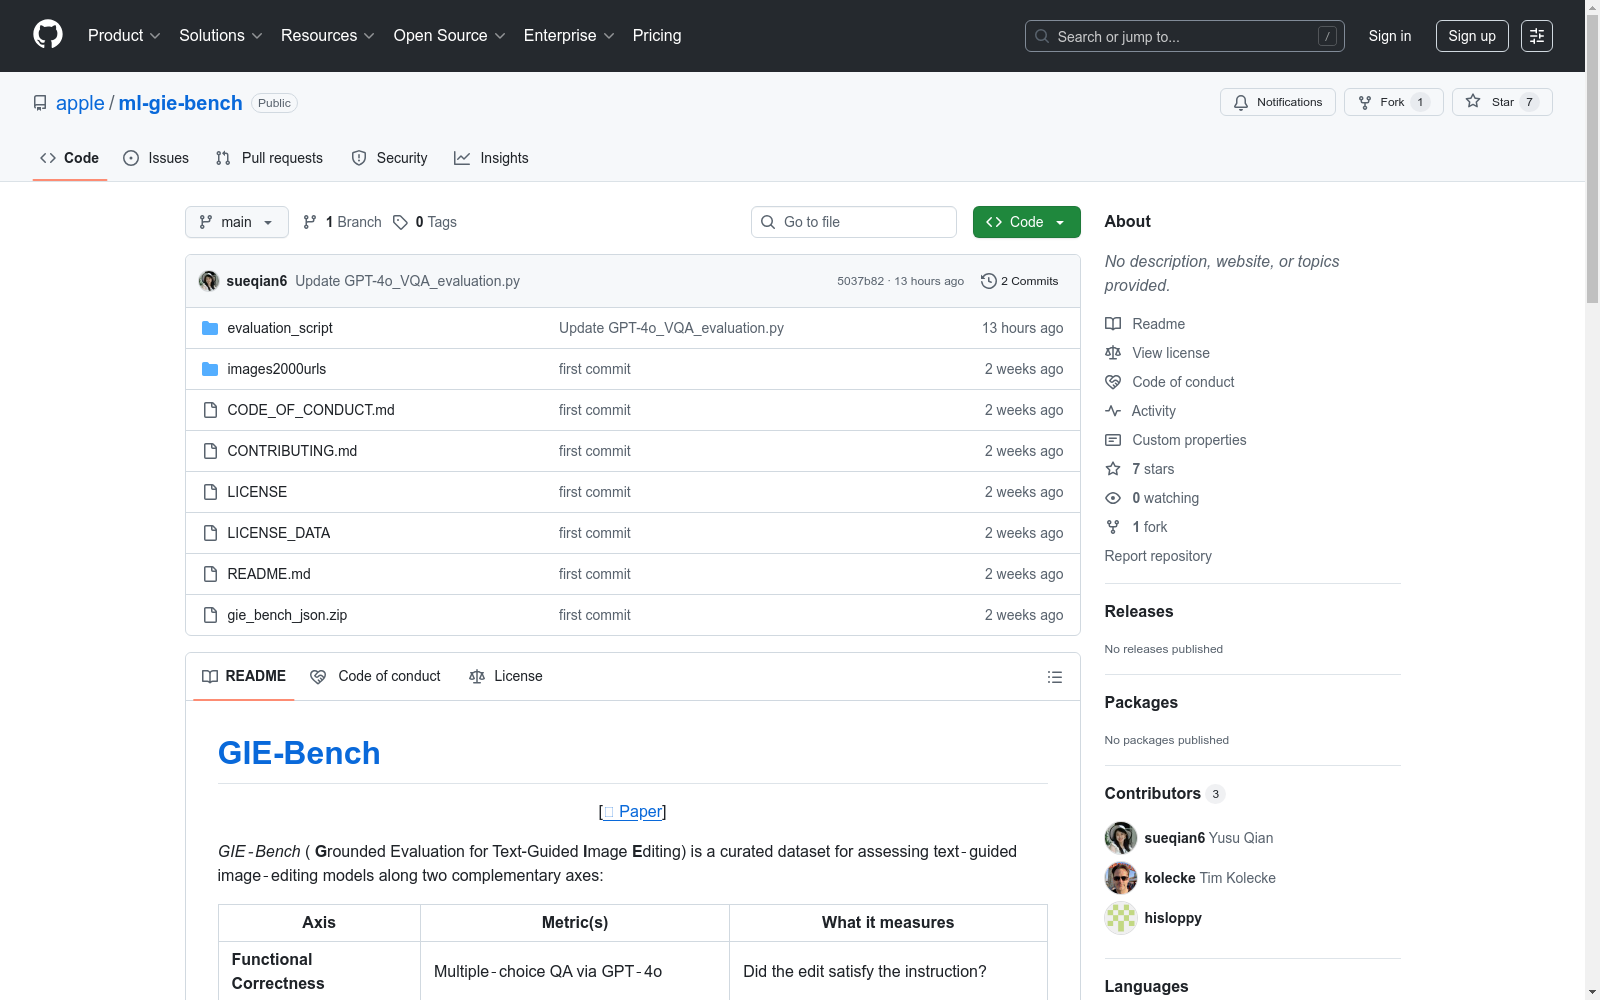Open the evaluation_script folder icon
1600x1000 pixels.
(210, 328)
